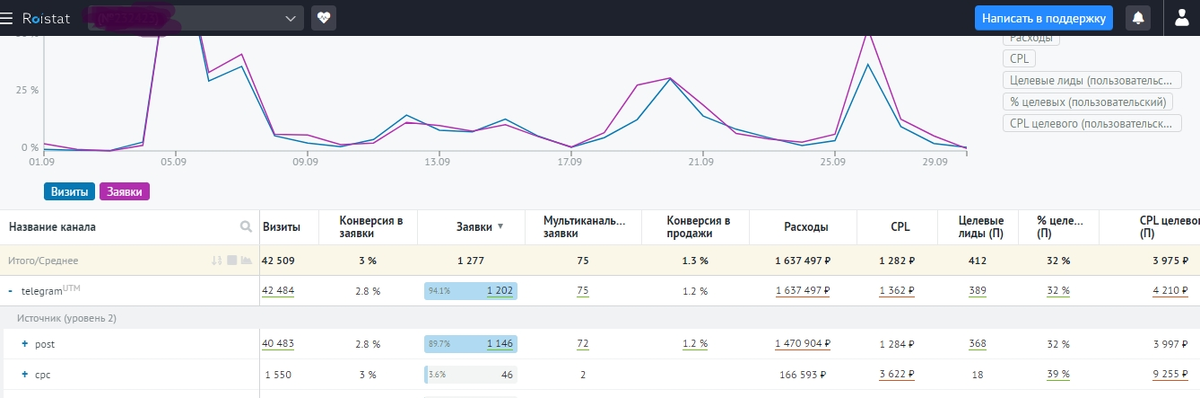
Task: Click chart date label 05.09
Action: (x=173, y=161)
